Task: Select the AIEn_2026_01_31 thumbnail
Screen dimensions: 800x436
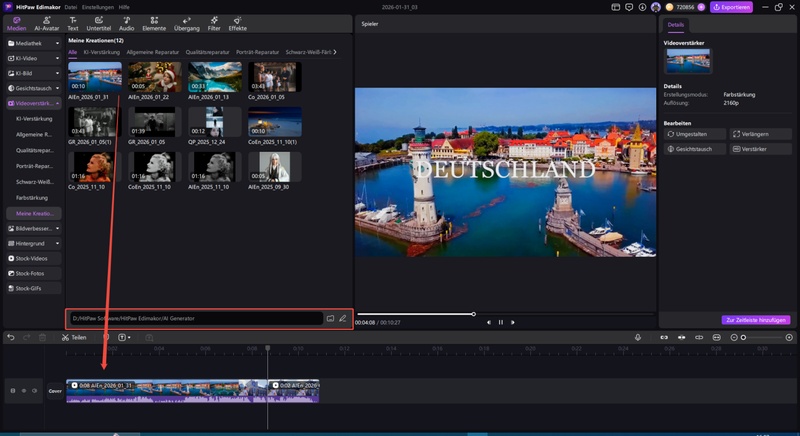Action: pos(95,77)
